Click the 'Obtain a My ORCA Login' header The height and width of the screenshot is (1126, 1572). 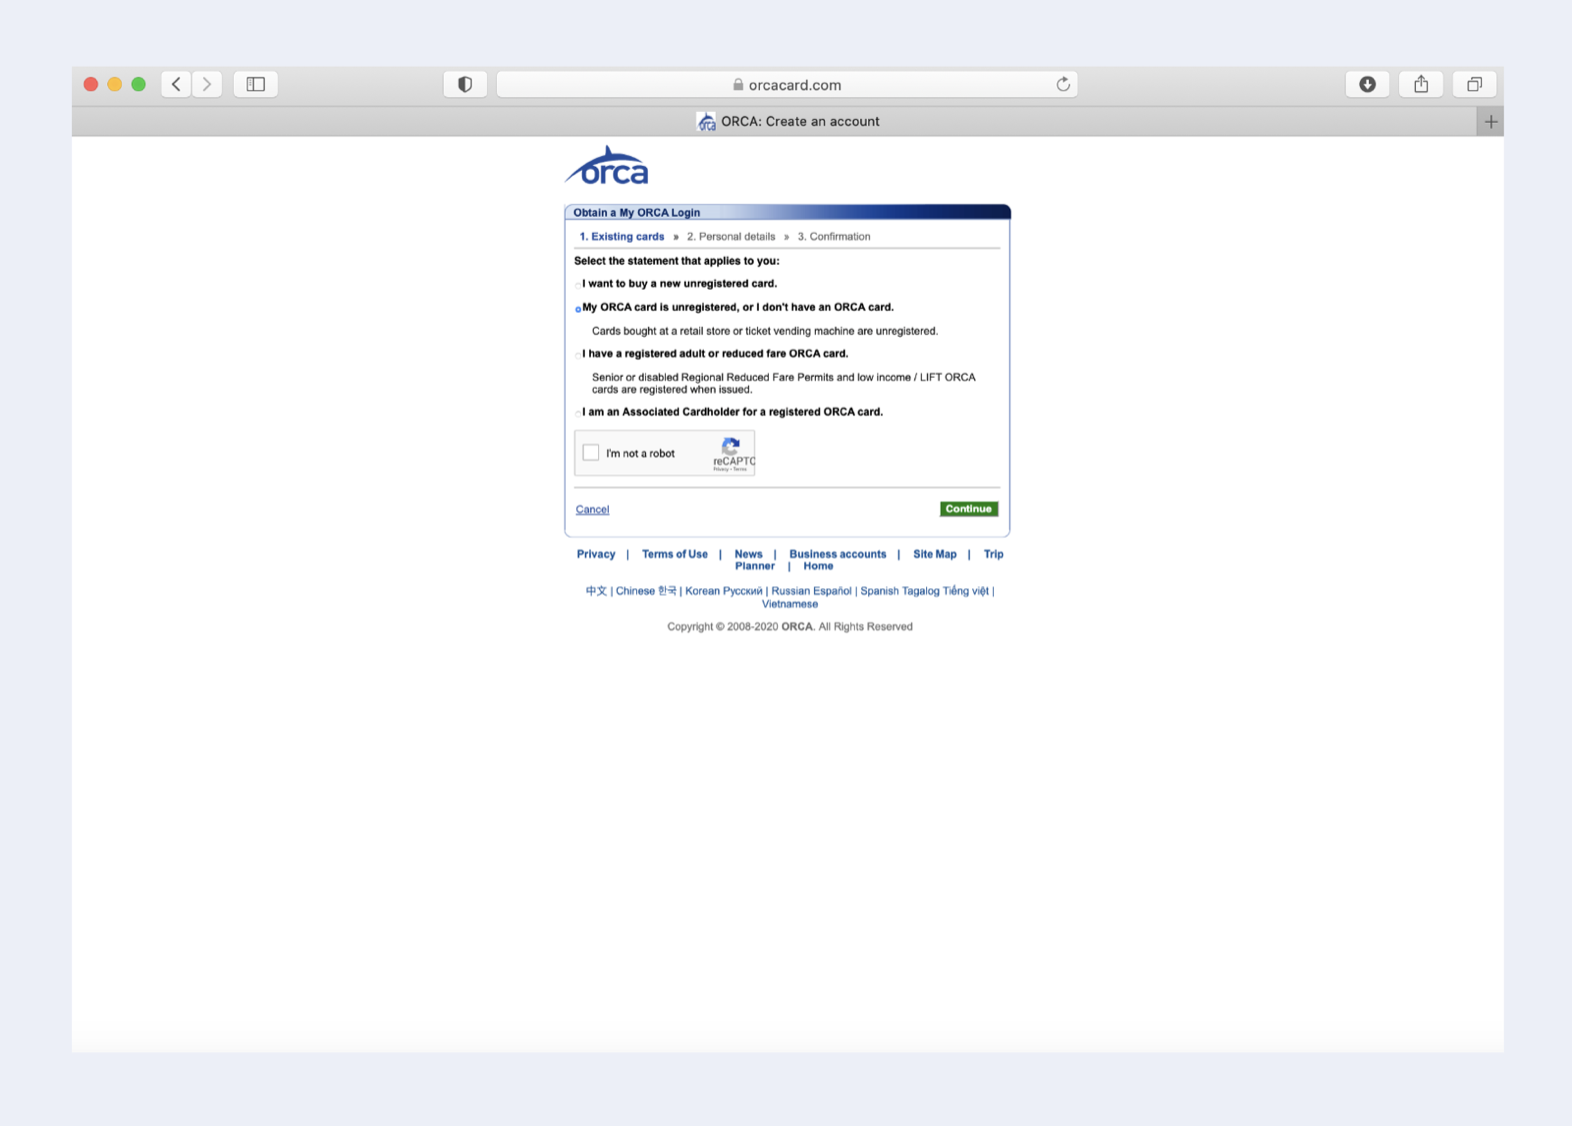[637, 212]
